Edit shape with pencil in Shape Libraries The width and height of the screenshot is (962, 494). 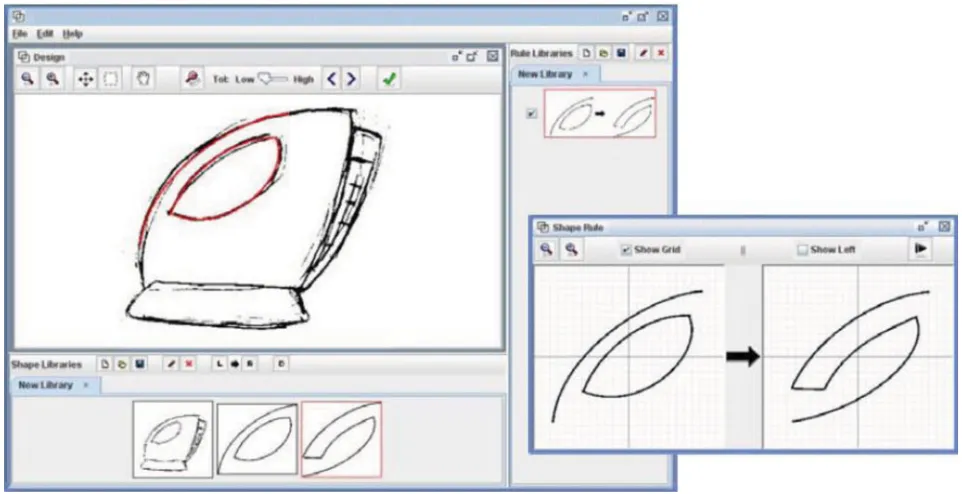tap(171, 365)
